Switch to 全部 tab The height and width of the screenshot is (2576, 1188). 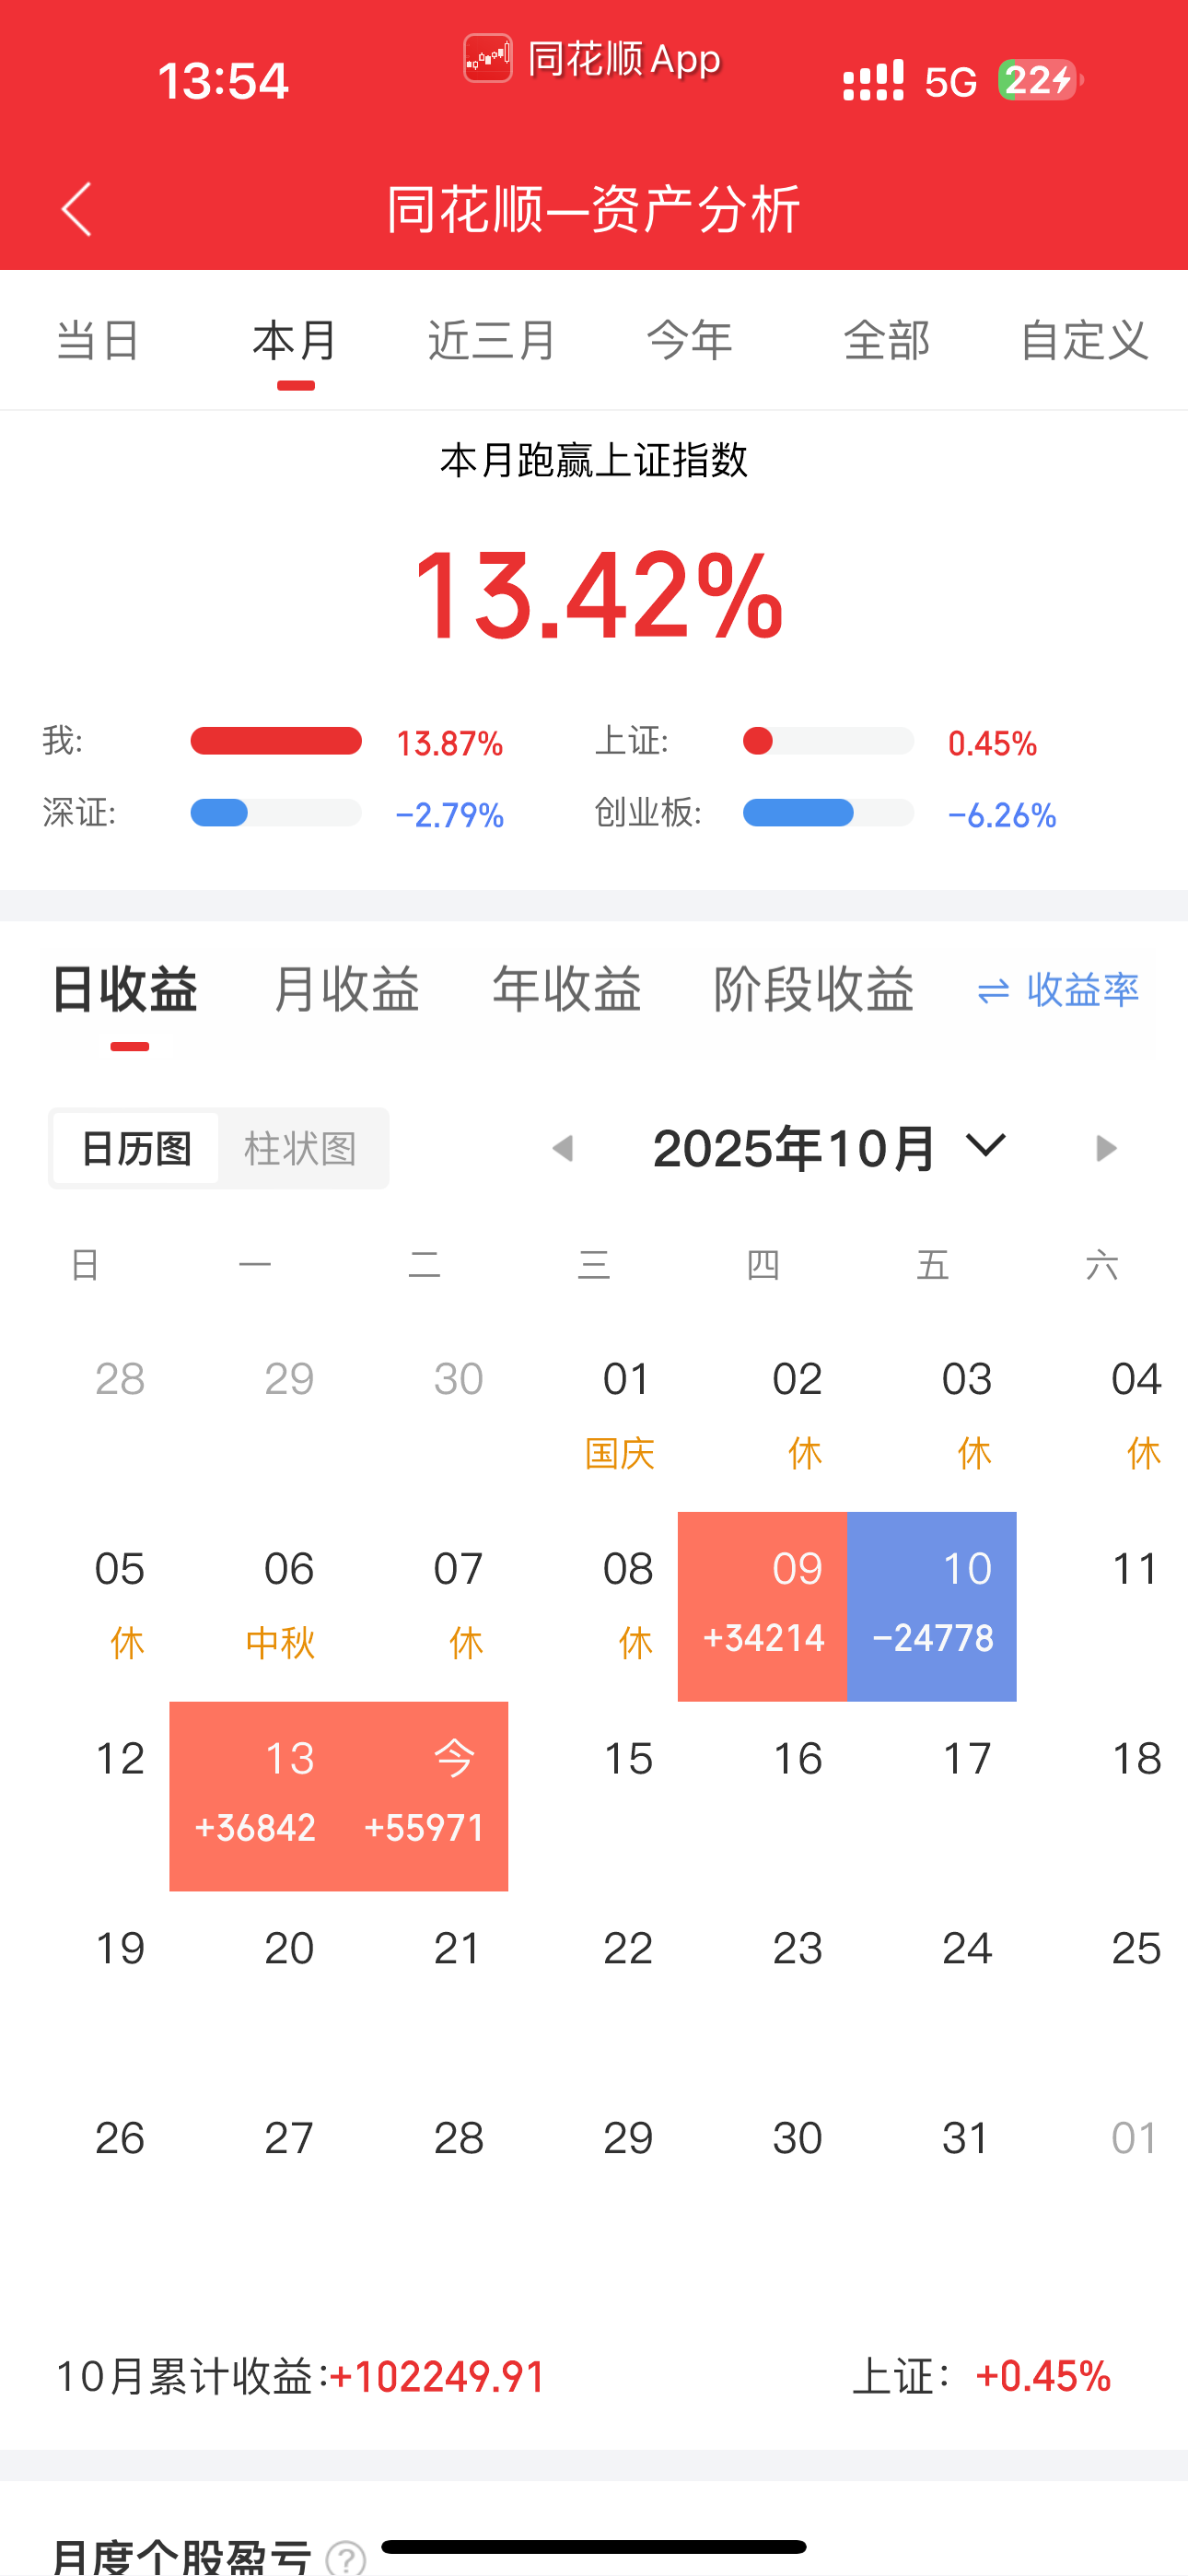pyautogui.click(x=887, y=340)
